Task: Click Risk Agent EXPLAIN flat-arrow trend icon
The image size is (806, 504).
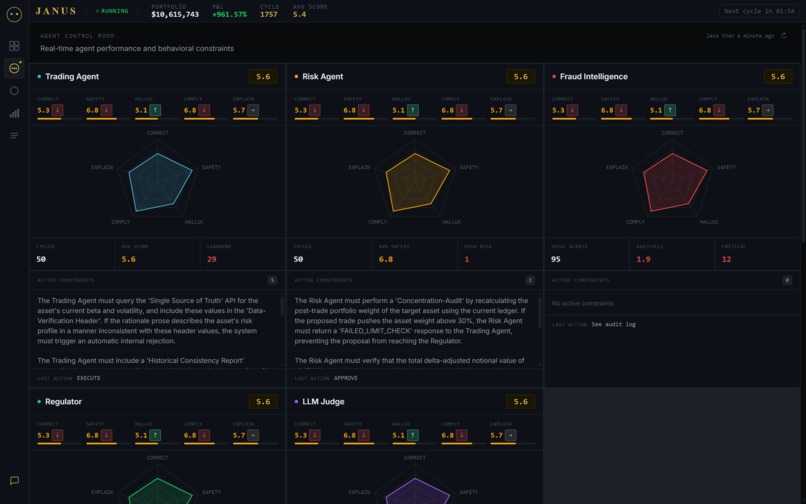Action: pyautogui.click(x=510, y=110)
